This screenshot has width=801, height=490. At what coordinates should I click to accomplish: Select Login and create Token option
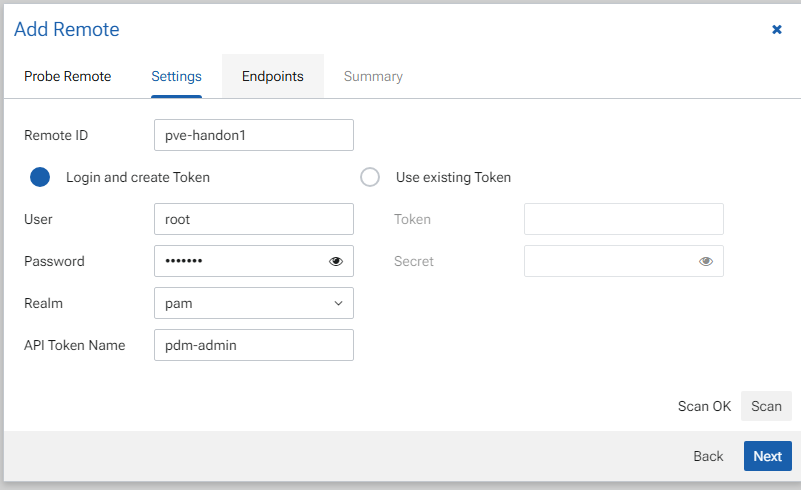coord(40,178)
